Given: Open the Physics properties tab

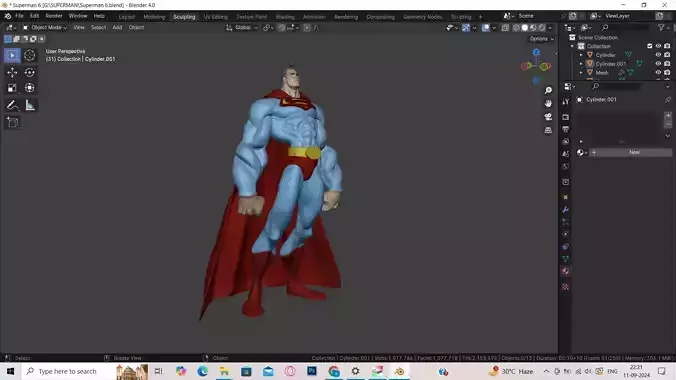Looking at the screenshot, I should (x=566, y=234).
